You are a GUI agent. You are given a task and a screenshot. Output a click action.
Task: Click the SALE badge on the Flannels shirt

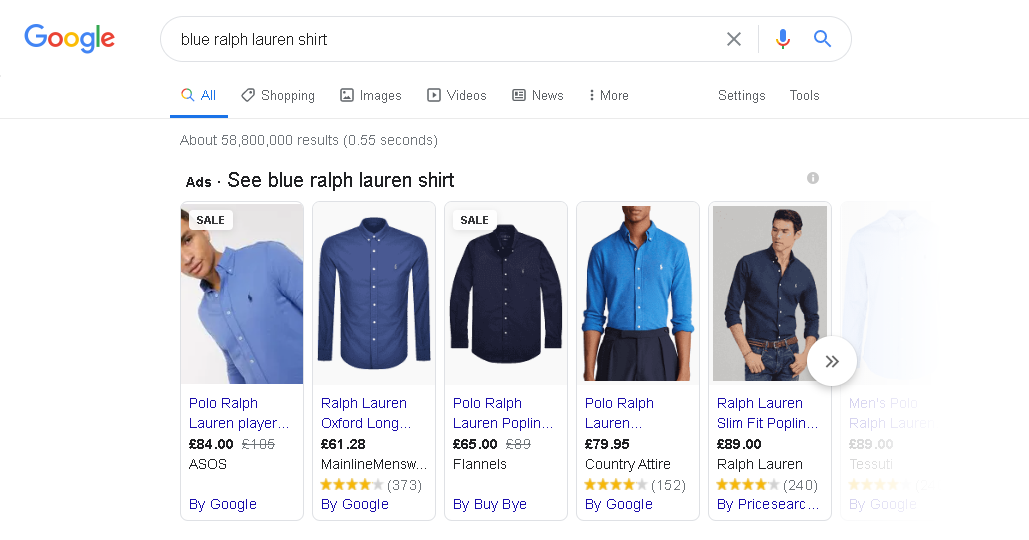pyautogui.click(x=474, y=220)
